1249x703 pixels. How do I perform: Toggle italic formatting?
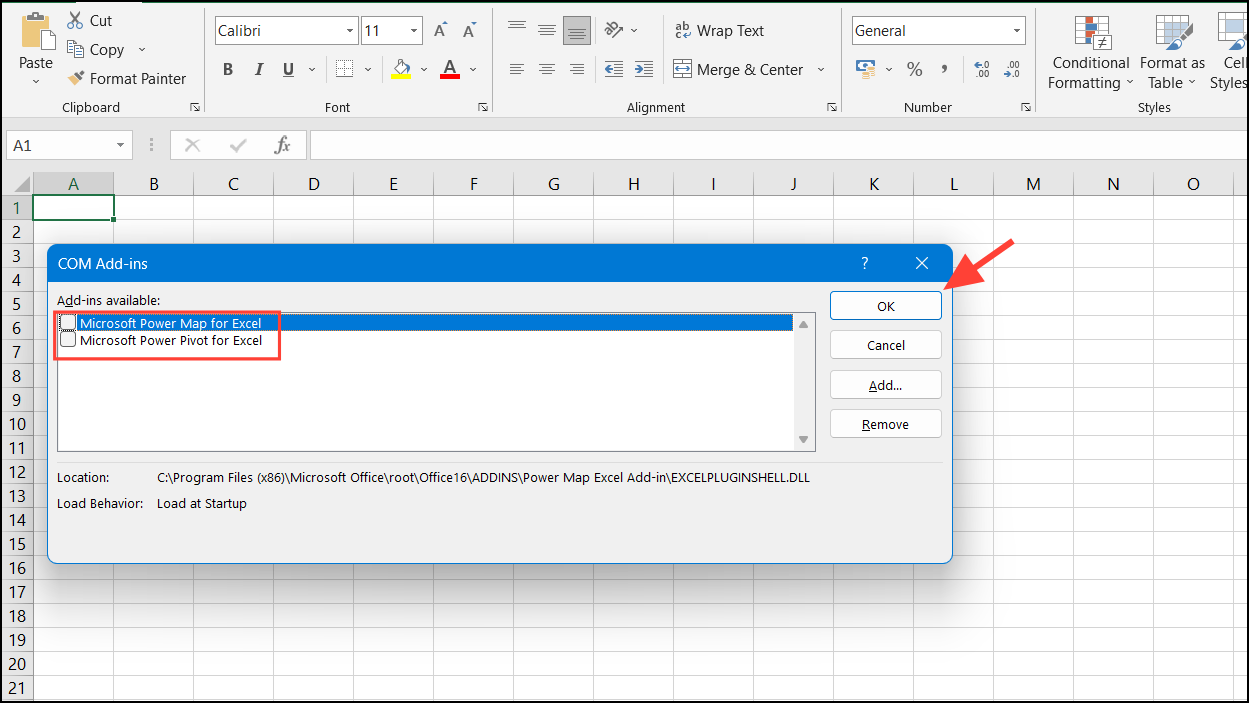click(259, 70)
